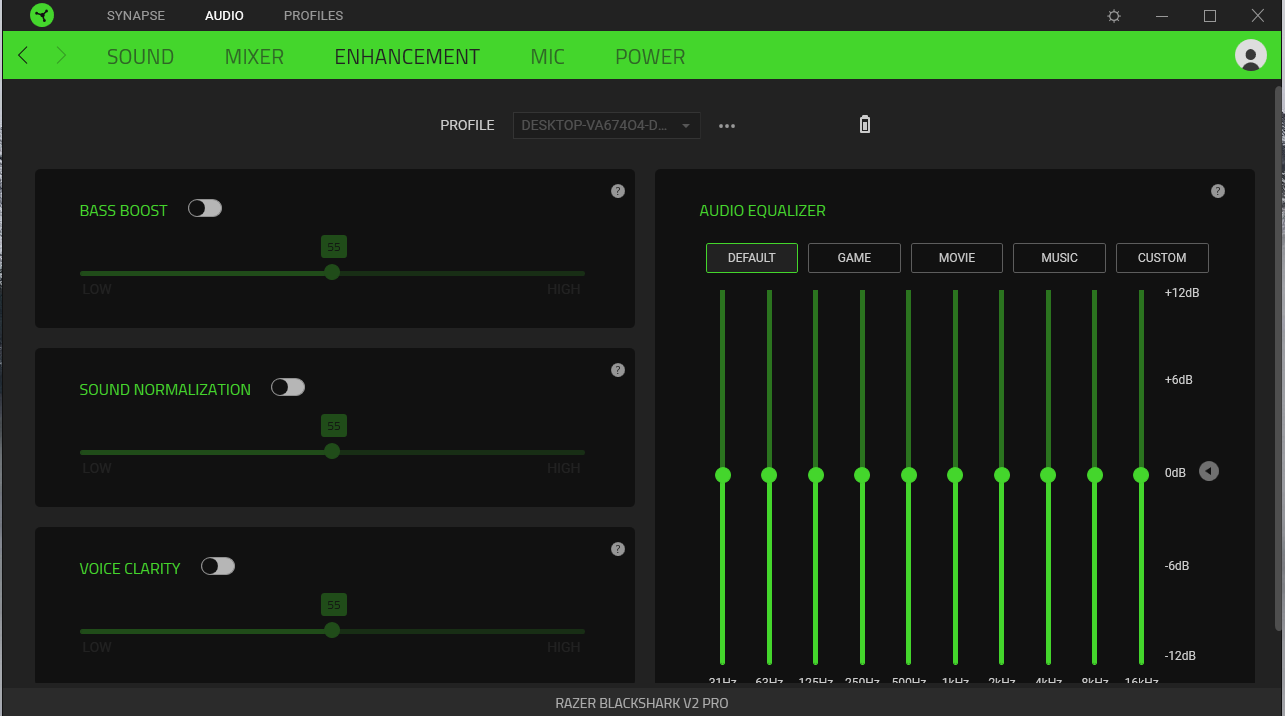Click the Razer Blackshark V2 Pro device label
The width and height of the screenshot is (1285, 716).
[x=642, y=703]
